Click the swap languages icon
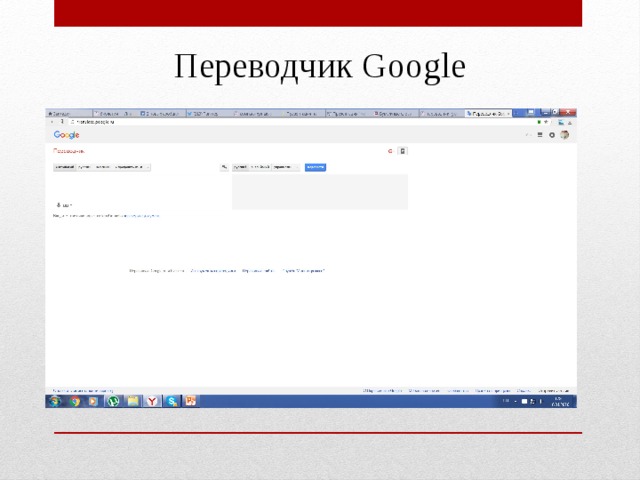The height and width of the screenshot is (480, 640). tap(224, 167)
